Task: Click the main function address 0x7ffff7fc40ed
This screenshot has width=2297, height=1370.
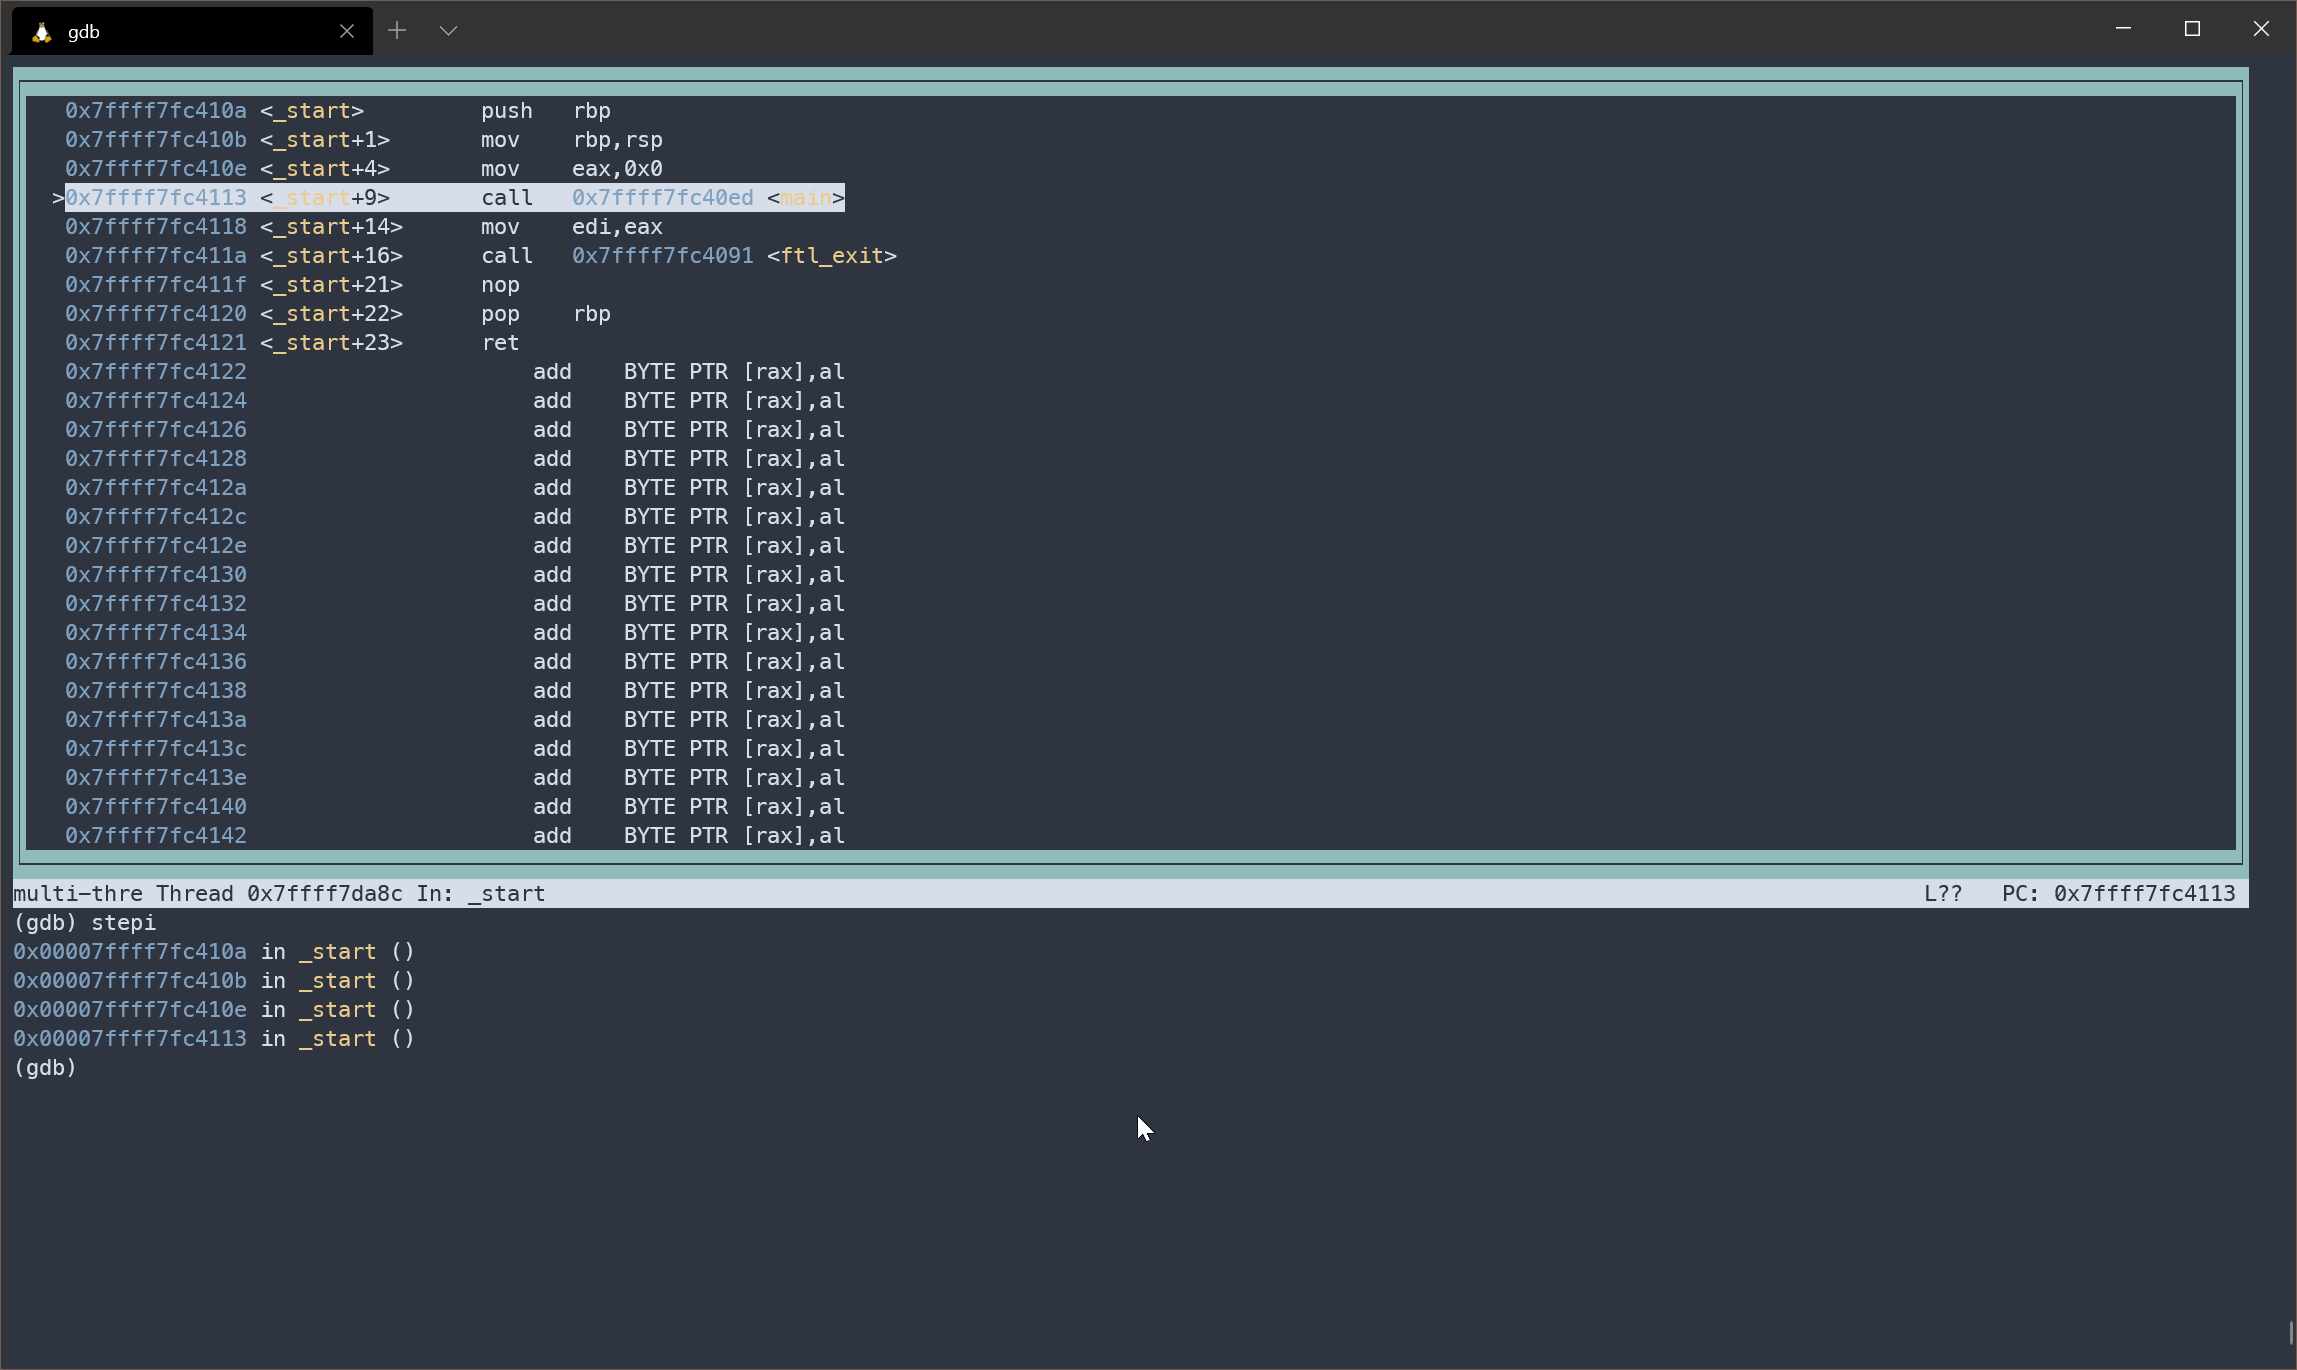Action: click(x=662, y=198)
